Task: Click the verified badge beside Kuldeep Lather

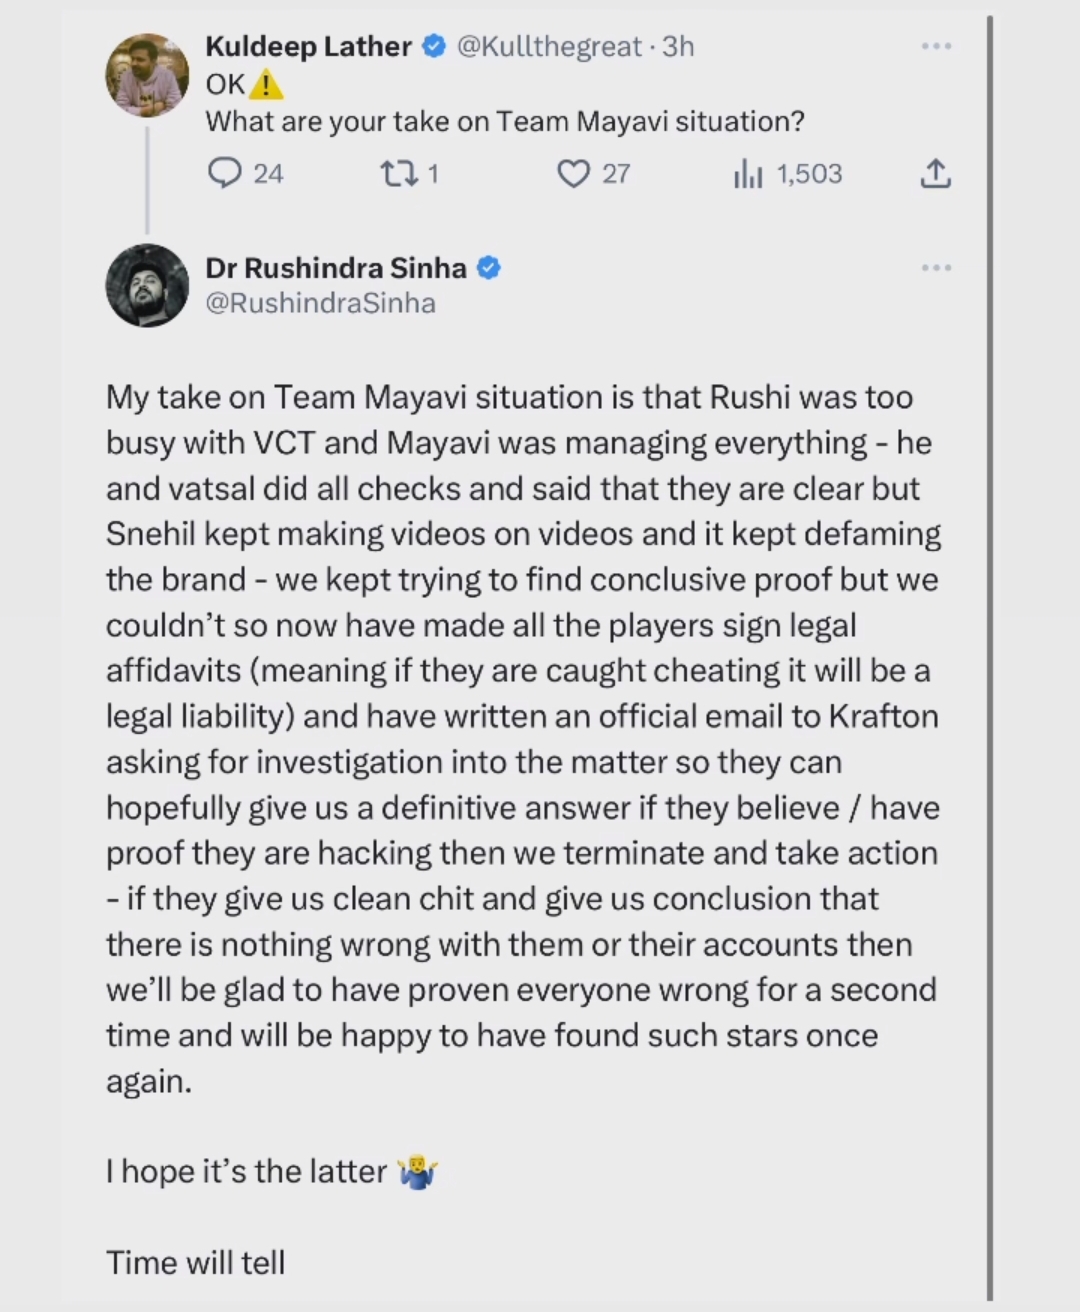Action: pos(432,45)
